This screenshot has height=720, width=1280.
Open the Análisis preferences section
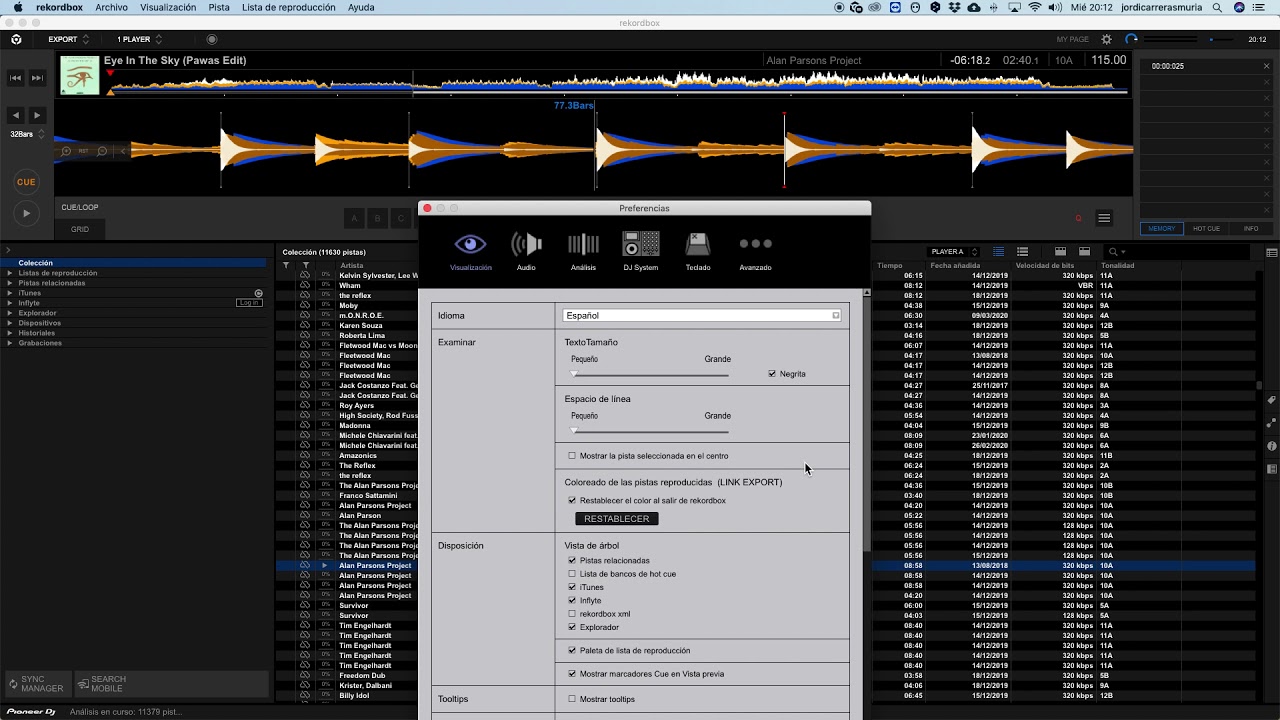click(583, 251)
